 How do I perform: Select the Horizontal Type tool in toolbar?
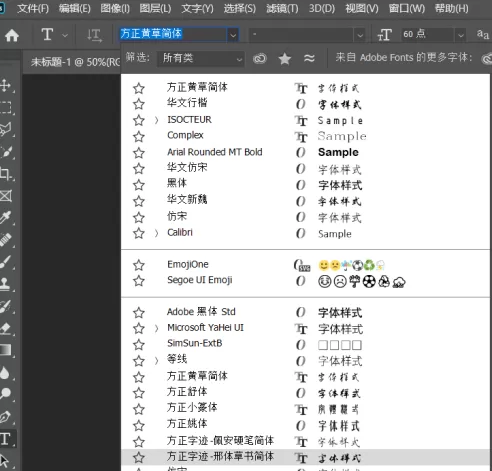pyautogui.click(x=6, y=438)
